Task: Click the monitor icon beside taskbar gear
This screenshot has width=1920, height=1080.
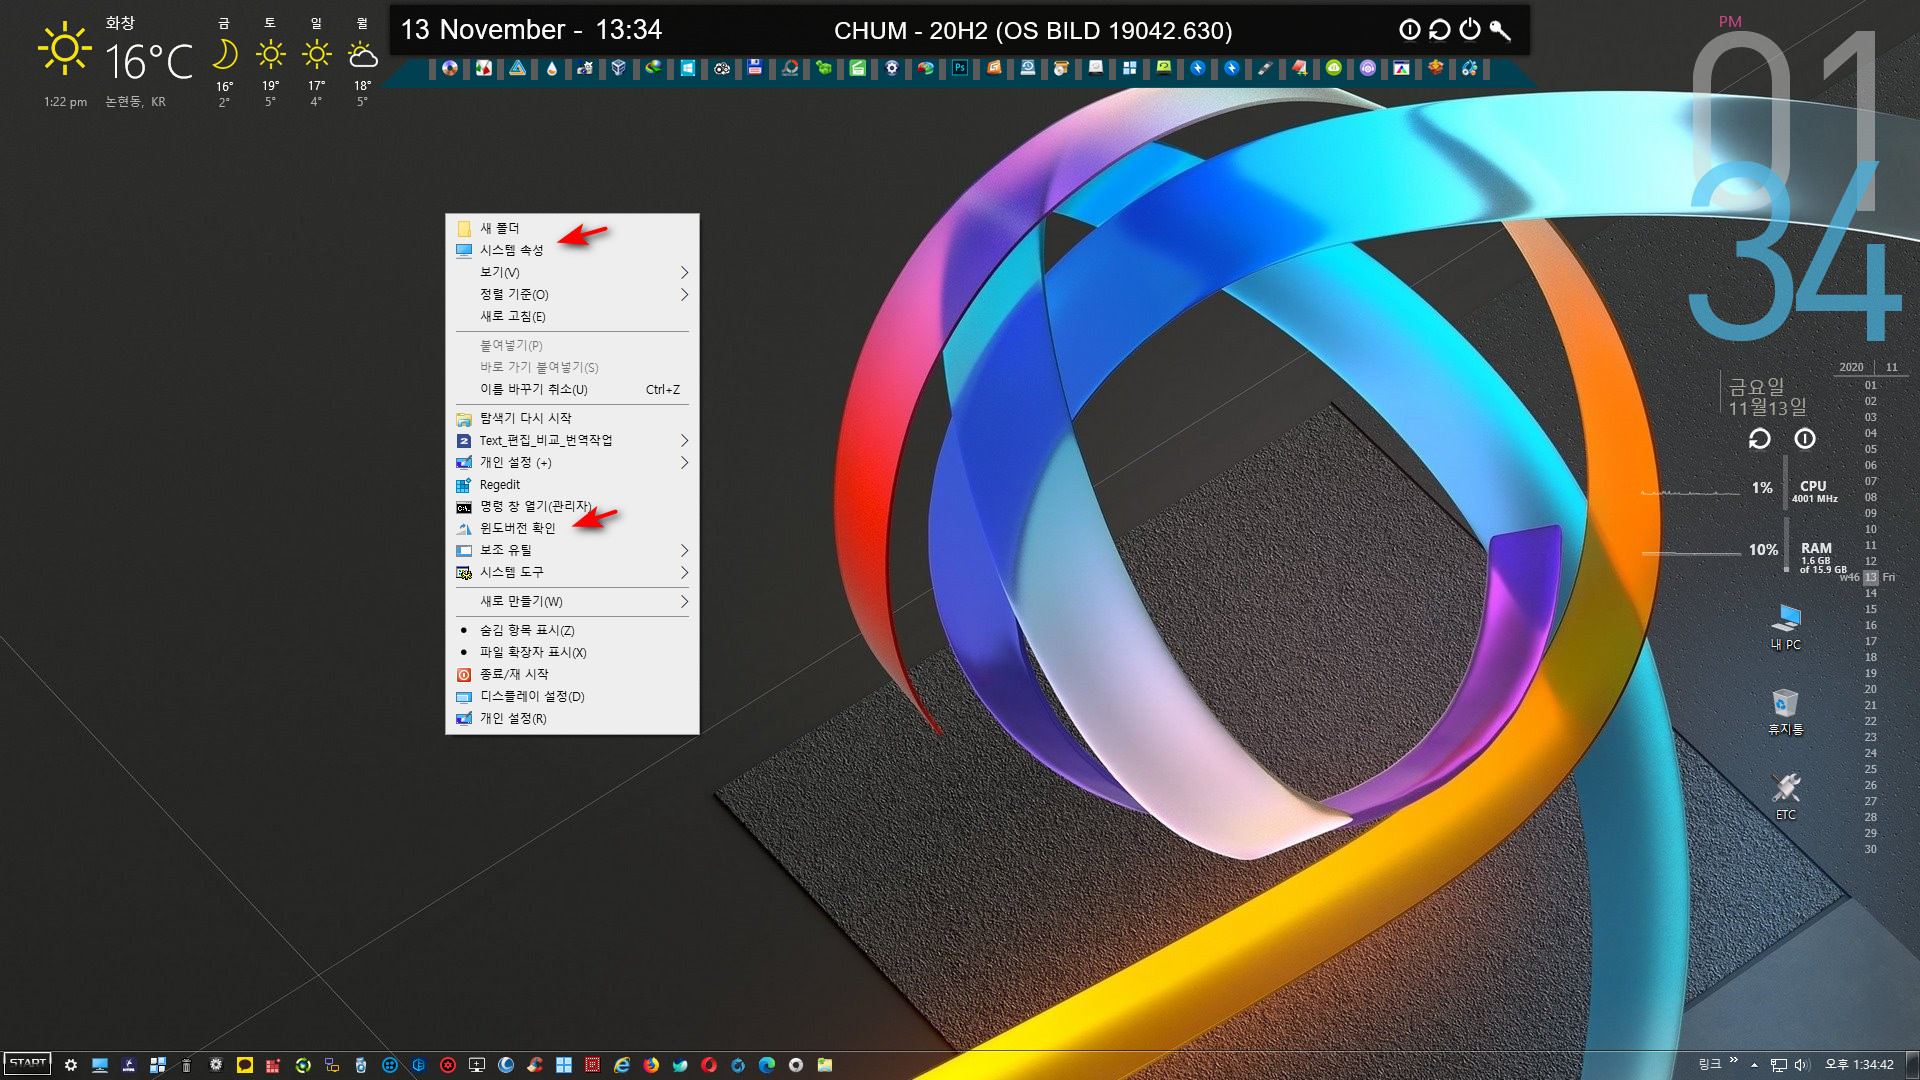Action: 100,1065
